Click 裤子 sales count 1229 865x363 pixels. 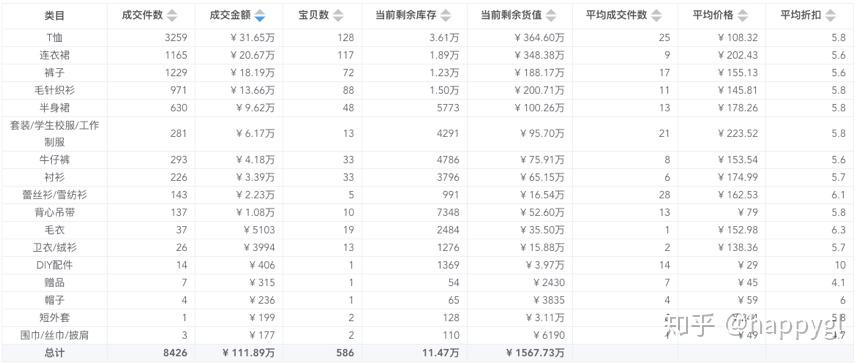pyautogui.click(x=176, y=73)
